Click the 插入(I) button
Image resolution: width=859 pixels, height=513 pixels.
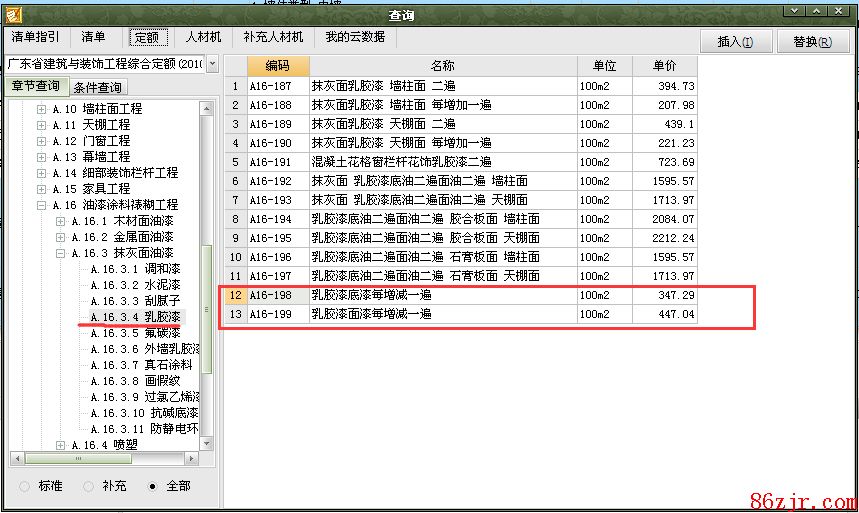736,42
